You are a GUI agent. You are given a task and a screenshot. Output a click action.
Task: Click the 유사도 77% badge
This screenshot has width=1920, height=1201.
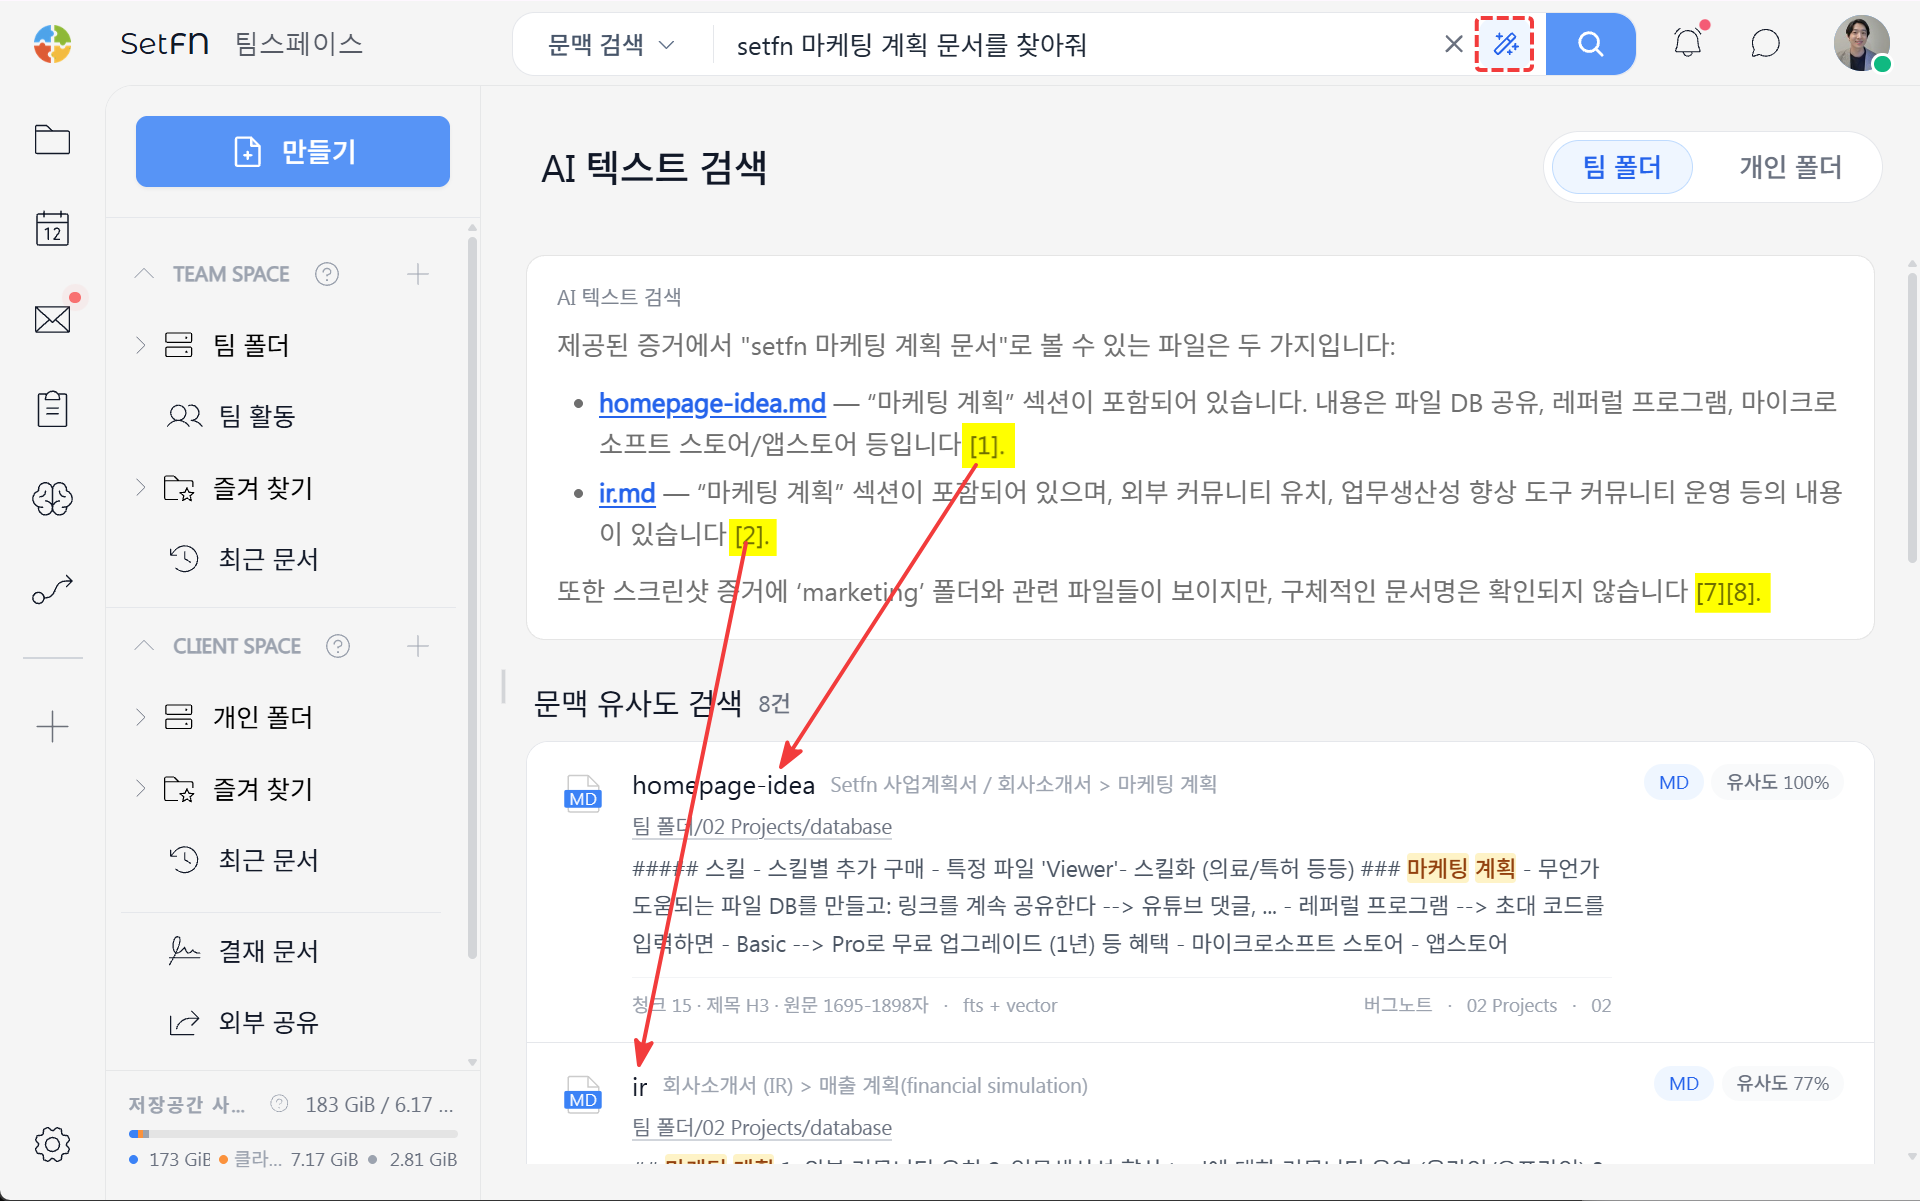(x=1782, y=1083)
